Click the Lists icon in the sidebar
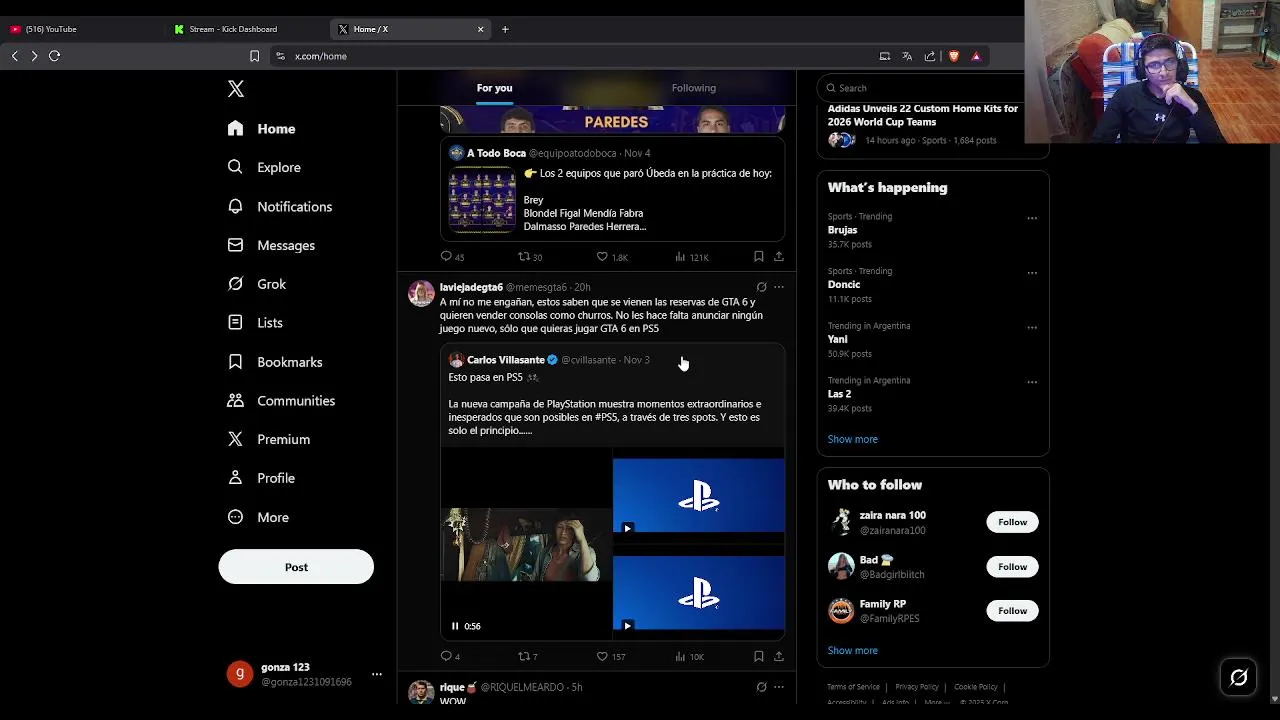This screenshot has width=1280, height=720. pyautogui.click(x=235, y=322)
